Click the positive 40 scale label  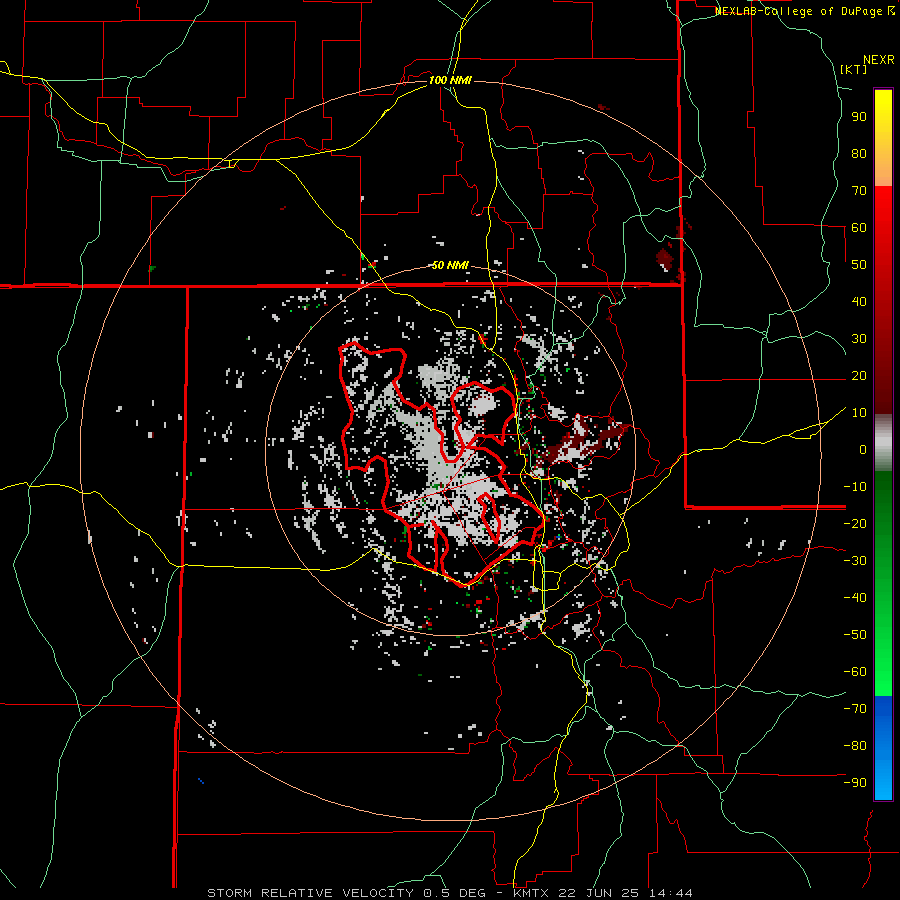click(x=859, y=301)
